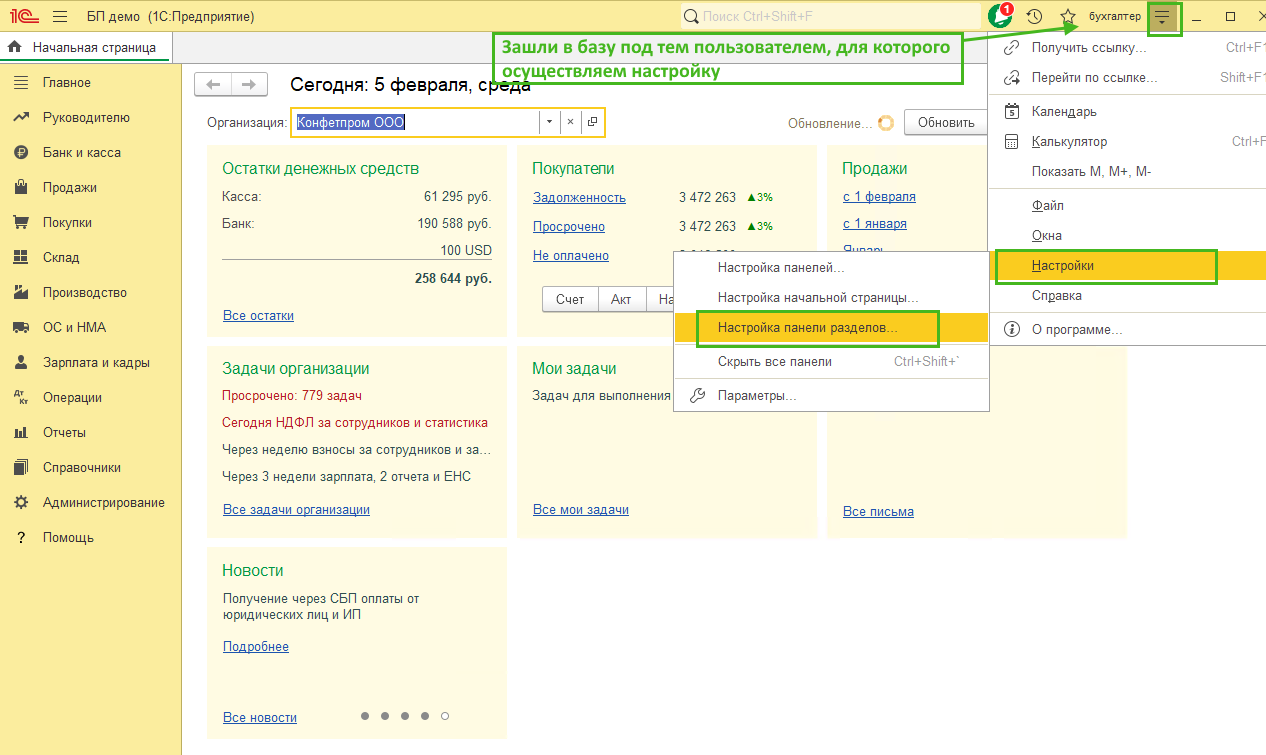
Task: Click Сегодня НДФЛ за сотрудников и статистика
Action: pos(355,423)
